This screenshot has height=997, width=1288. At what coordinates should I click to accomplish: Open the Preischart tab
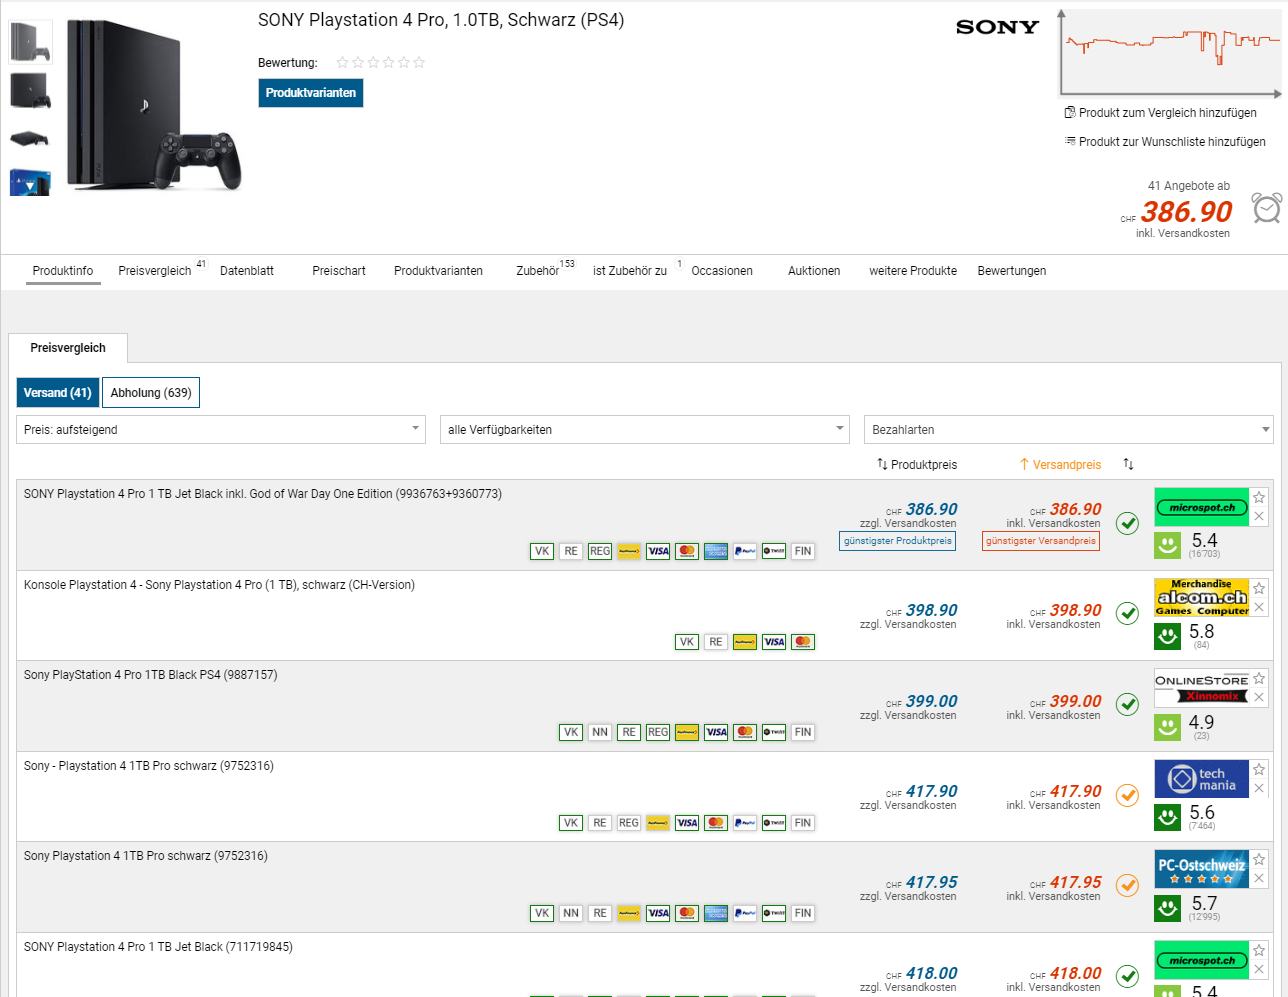[339, 271]
